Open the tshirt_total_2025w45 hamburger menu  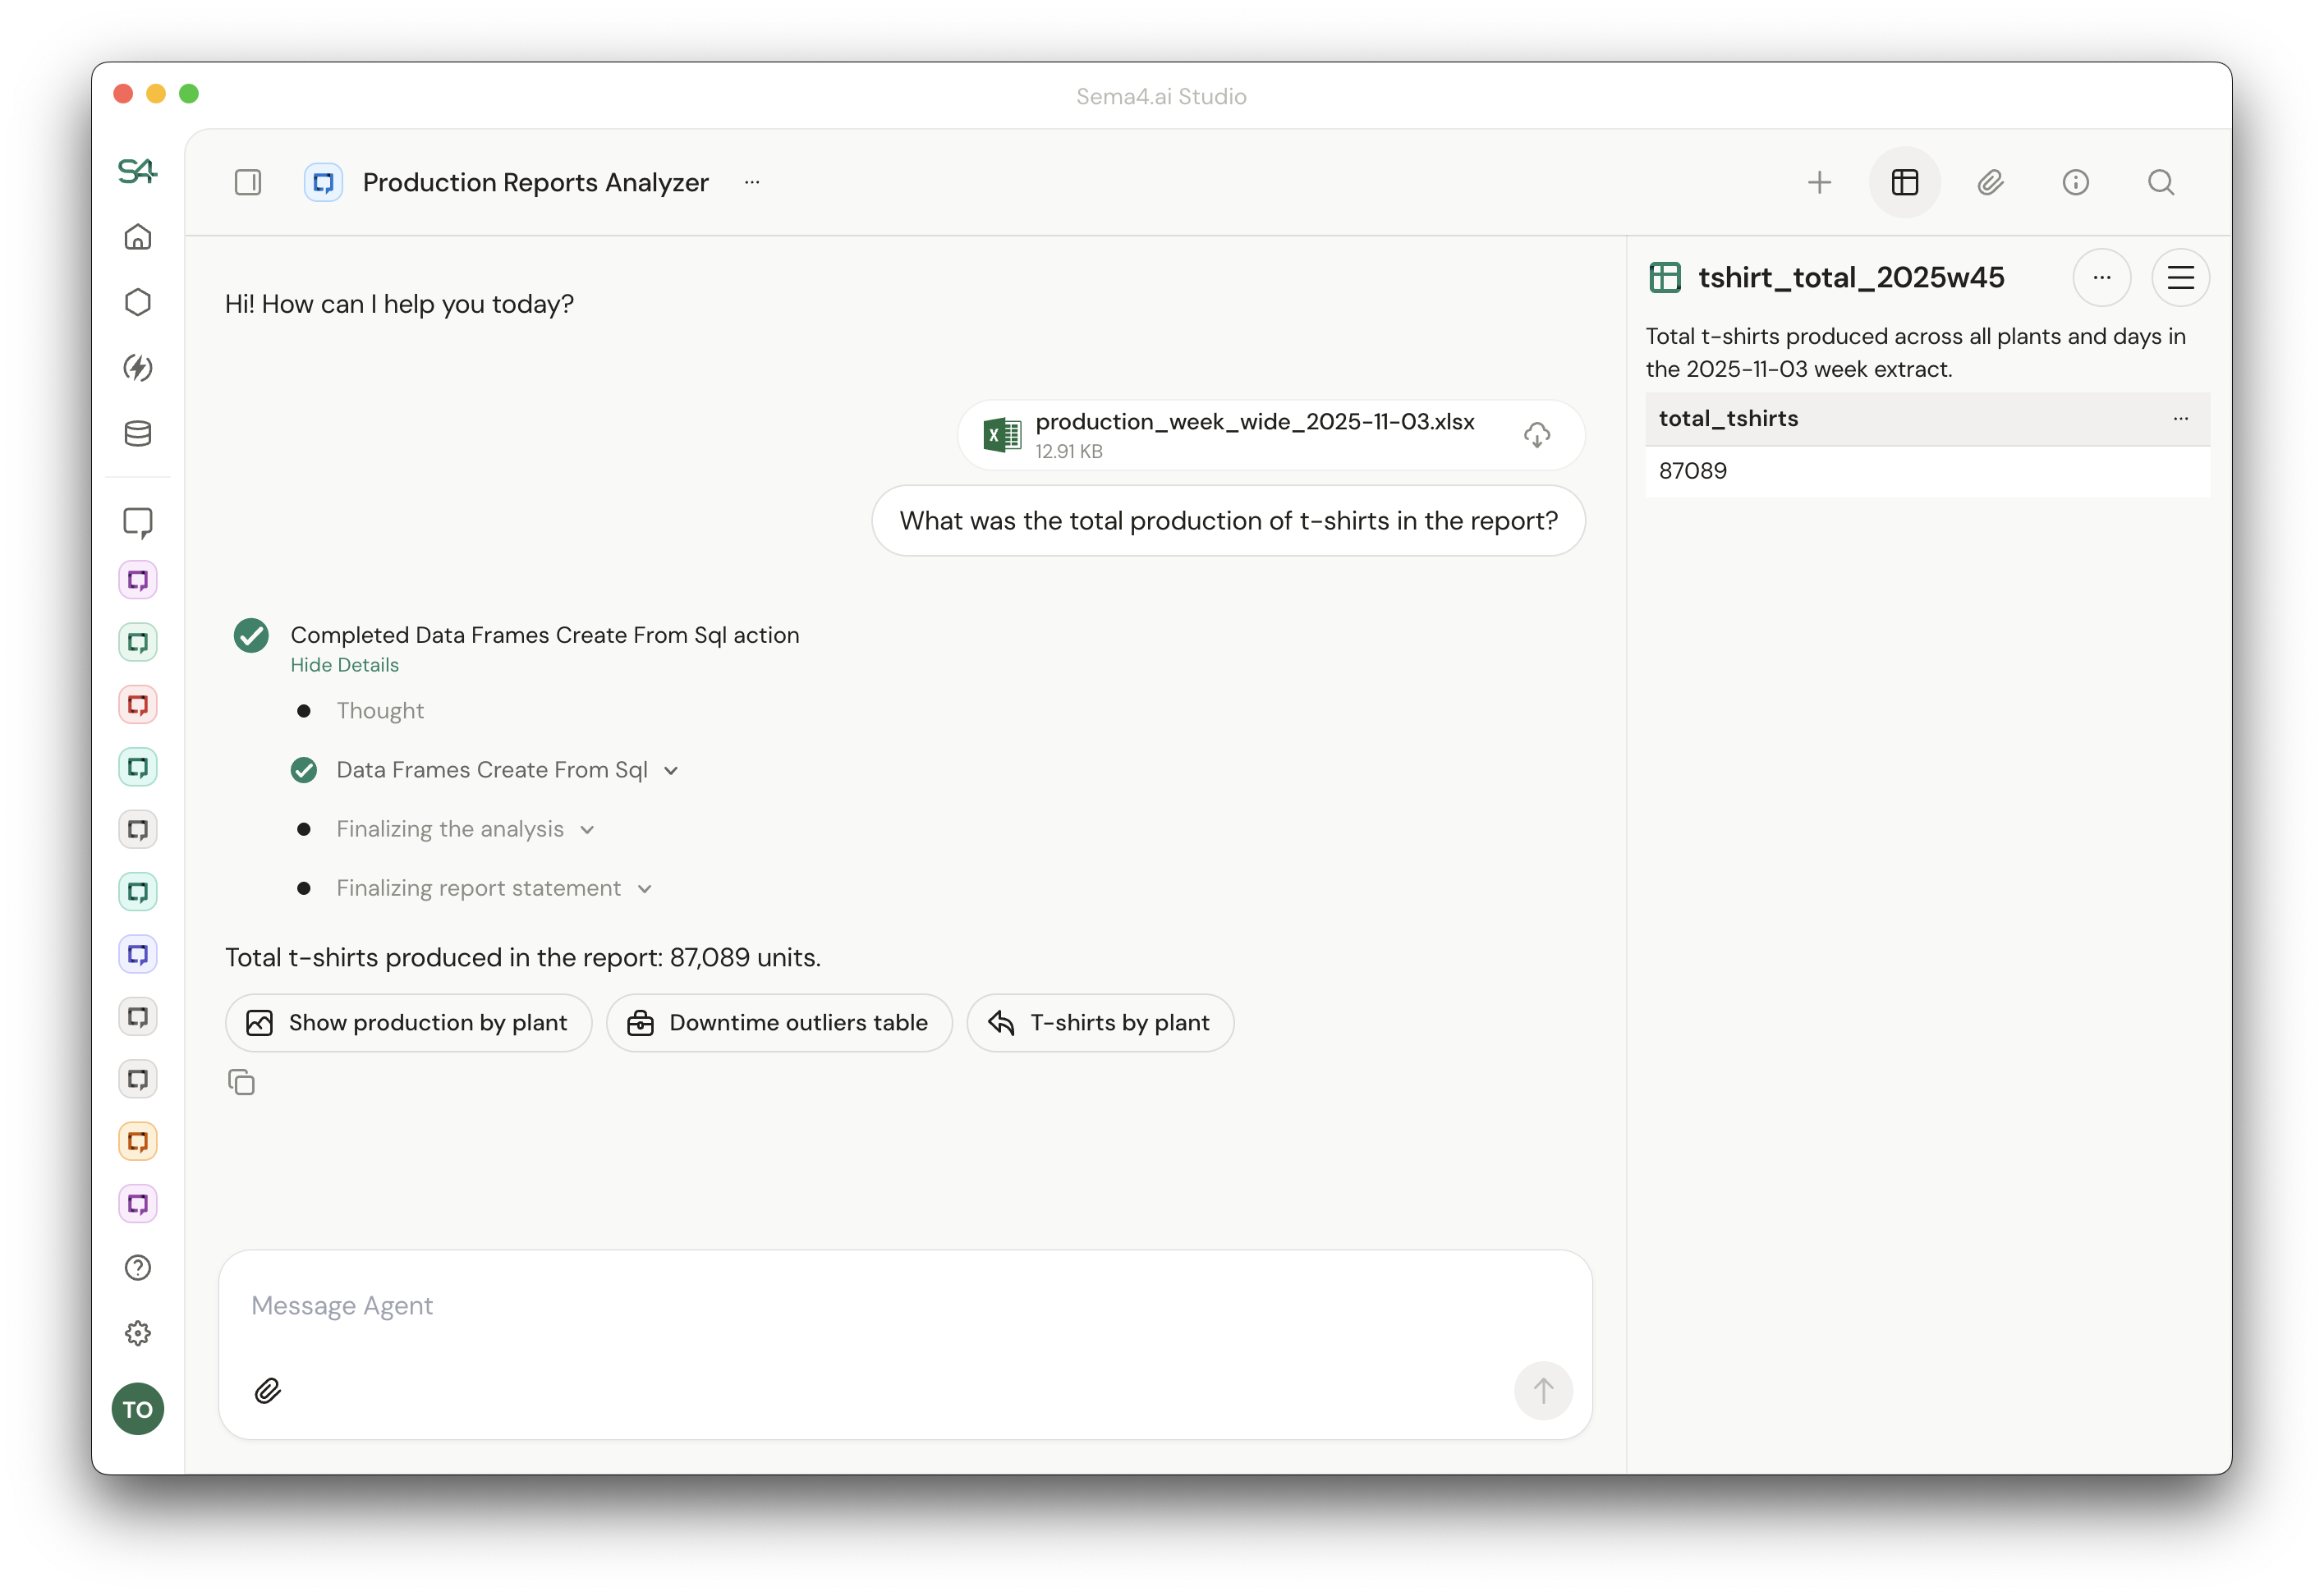pyautogui.click(x=2180, y=277)
